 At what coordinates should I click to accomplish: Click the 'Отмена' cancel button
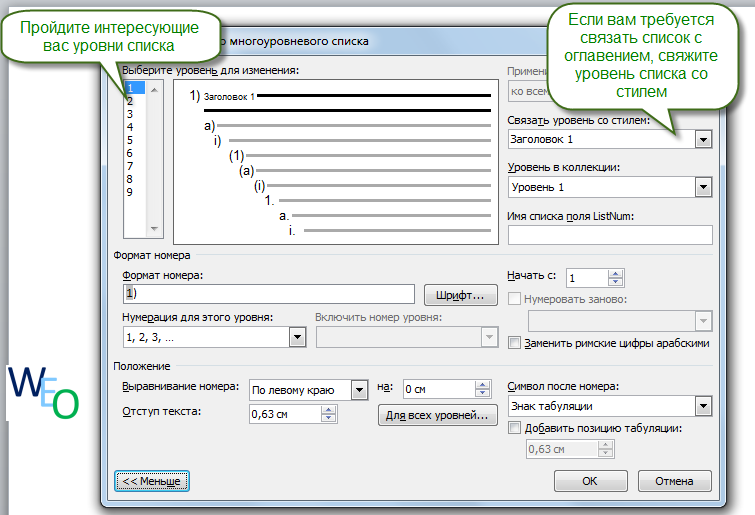[x=676, y=480]
